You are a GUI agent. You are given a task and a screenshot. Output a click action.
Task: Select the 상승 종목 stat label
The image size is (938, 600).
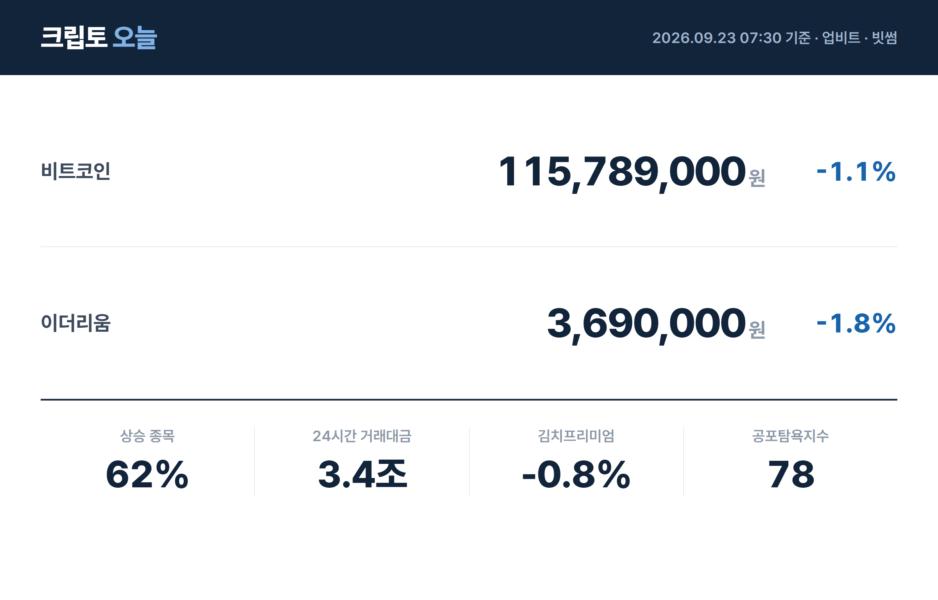tap(147, 436)
